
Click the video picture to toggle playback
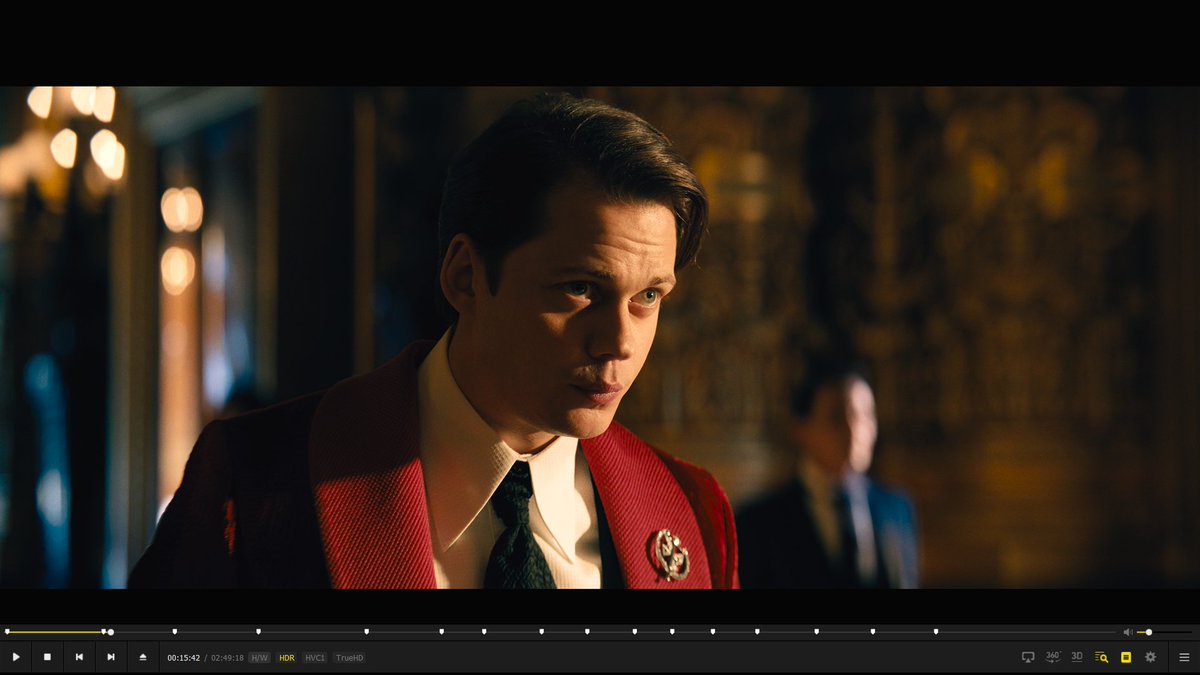pyautogui.click(x=600, y=337)
